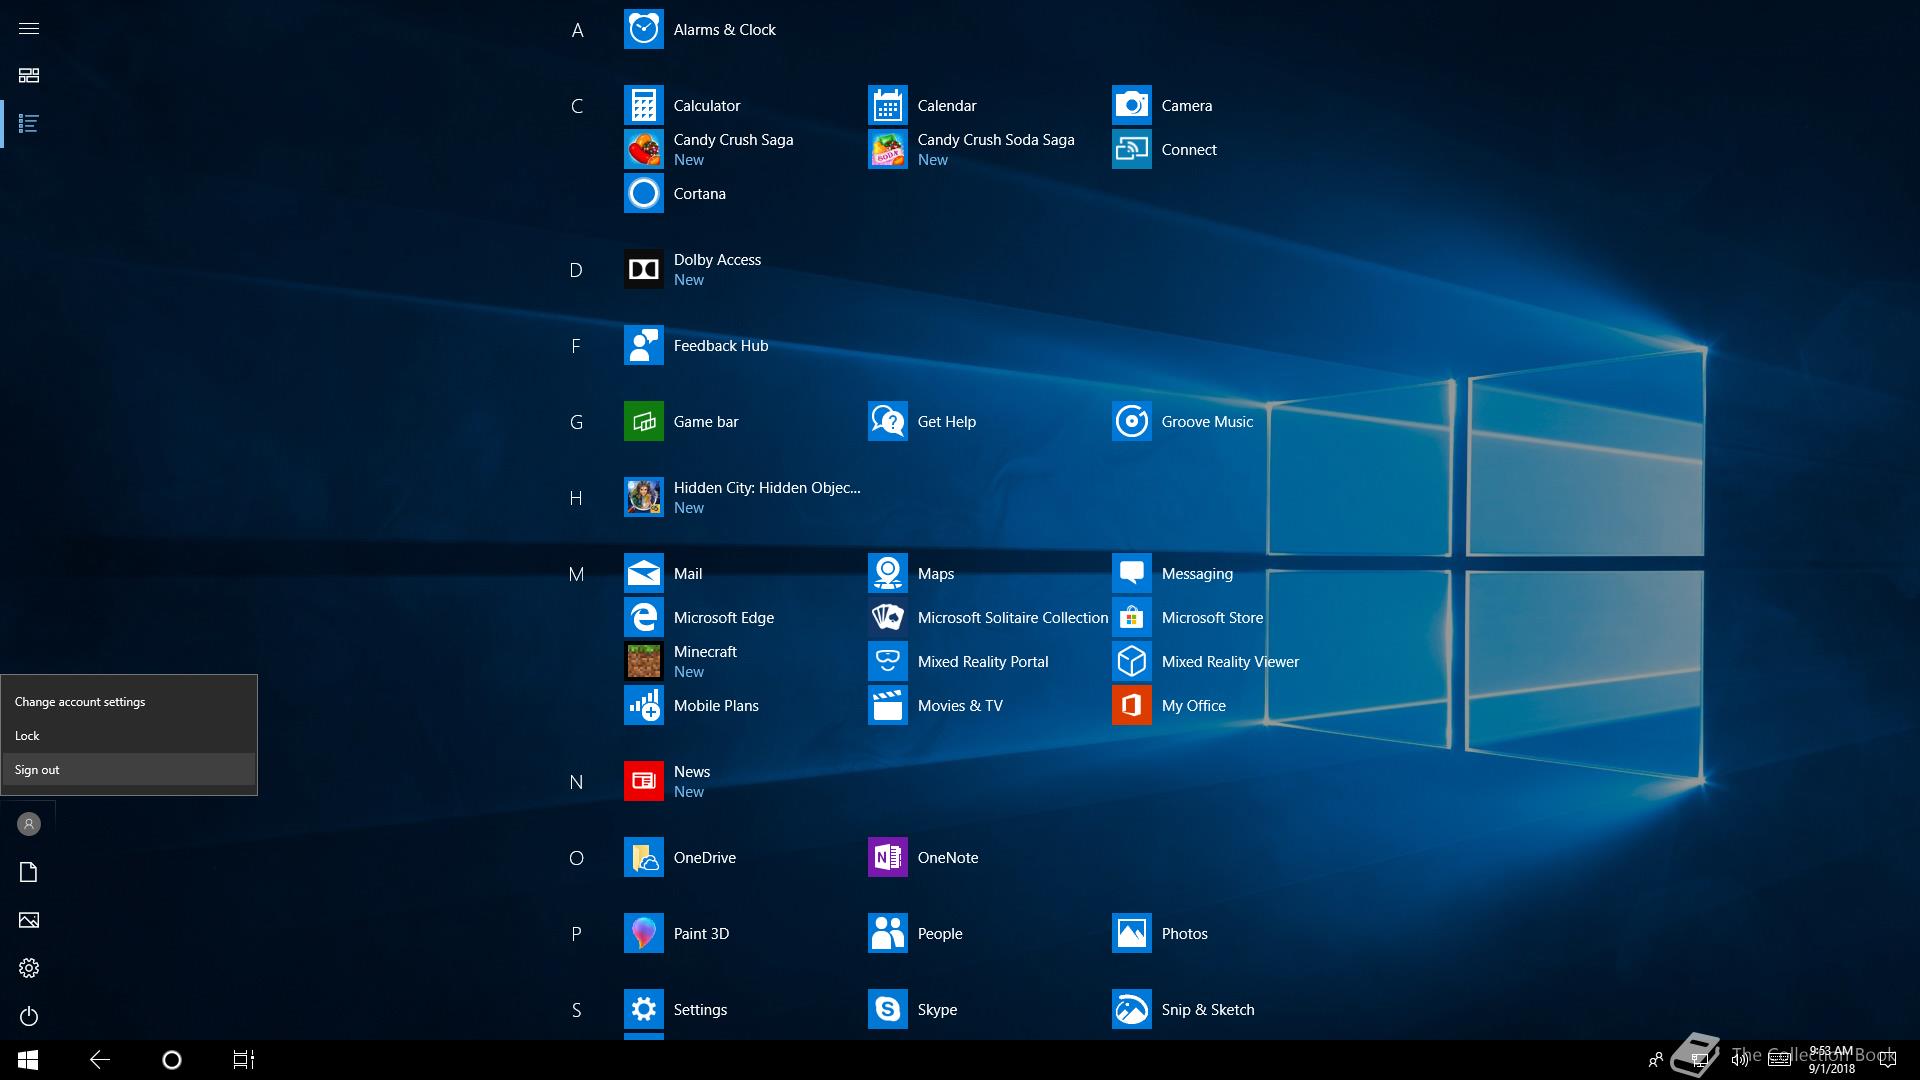Jump to letter G index header
The width and height of the screenshot is (1920, 1080).
577,422
